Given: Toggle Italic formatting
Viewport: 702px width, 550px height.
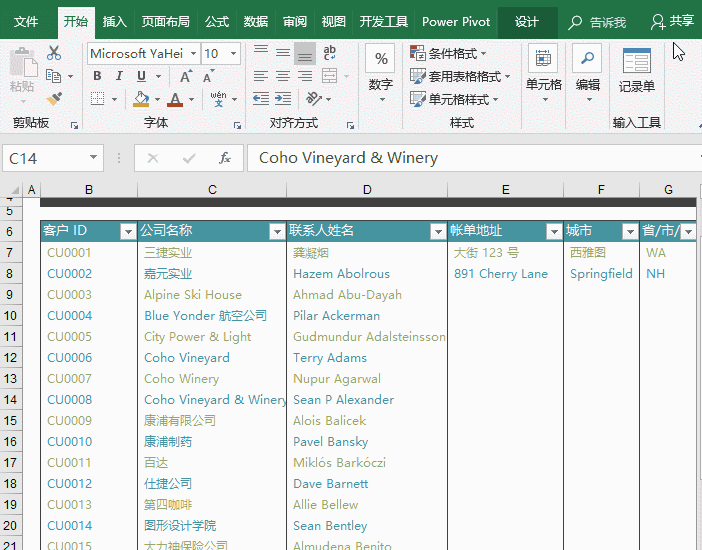Looking at the screenshot, I should pos(117,76).
